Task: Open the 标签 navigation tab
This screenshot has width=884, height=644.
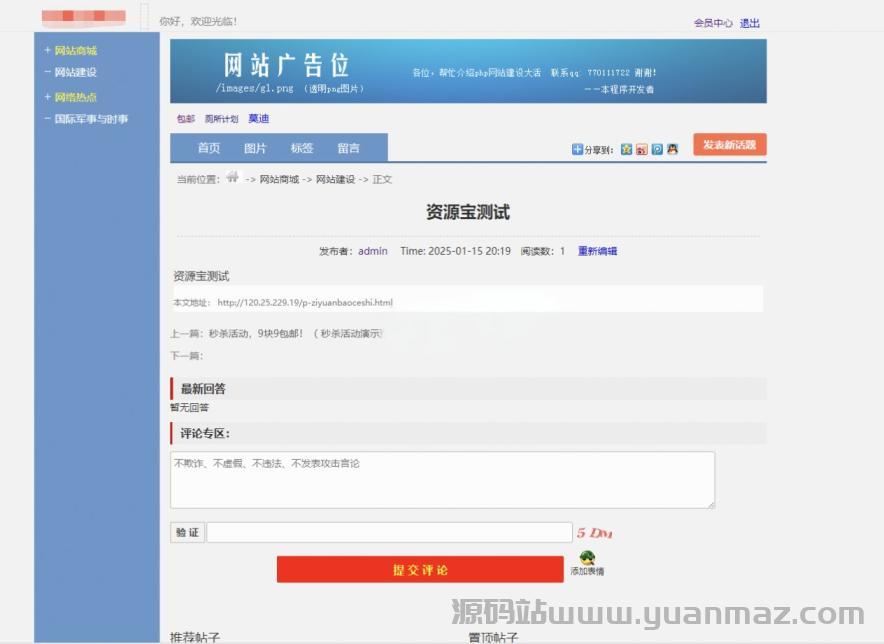Action: (x=302, y=148)
